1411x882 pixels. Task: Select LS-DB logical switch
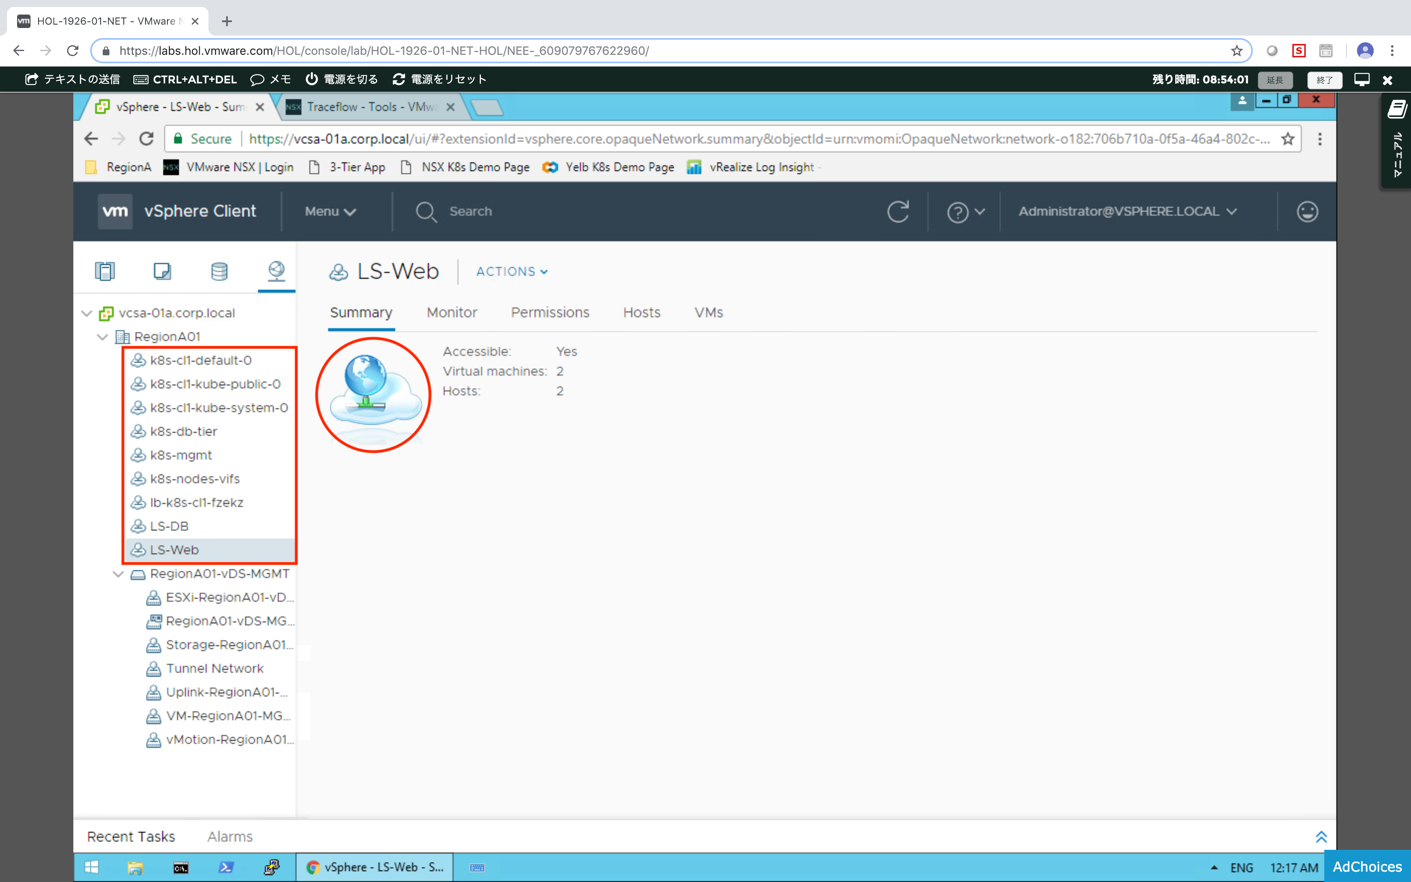[169, 526]
